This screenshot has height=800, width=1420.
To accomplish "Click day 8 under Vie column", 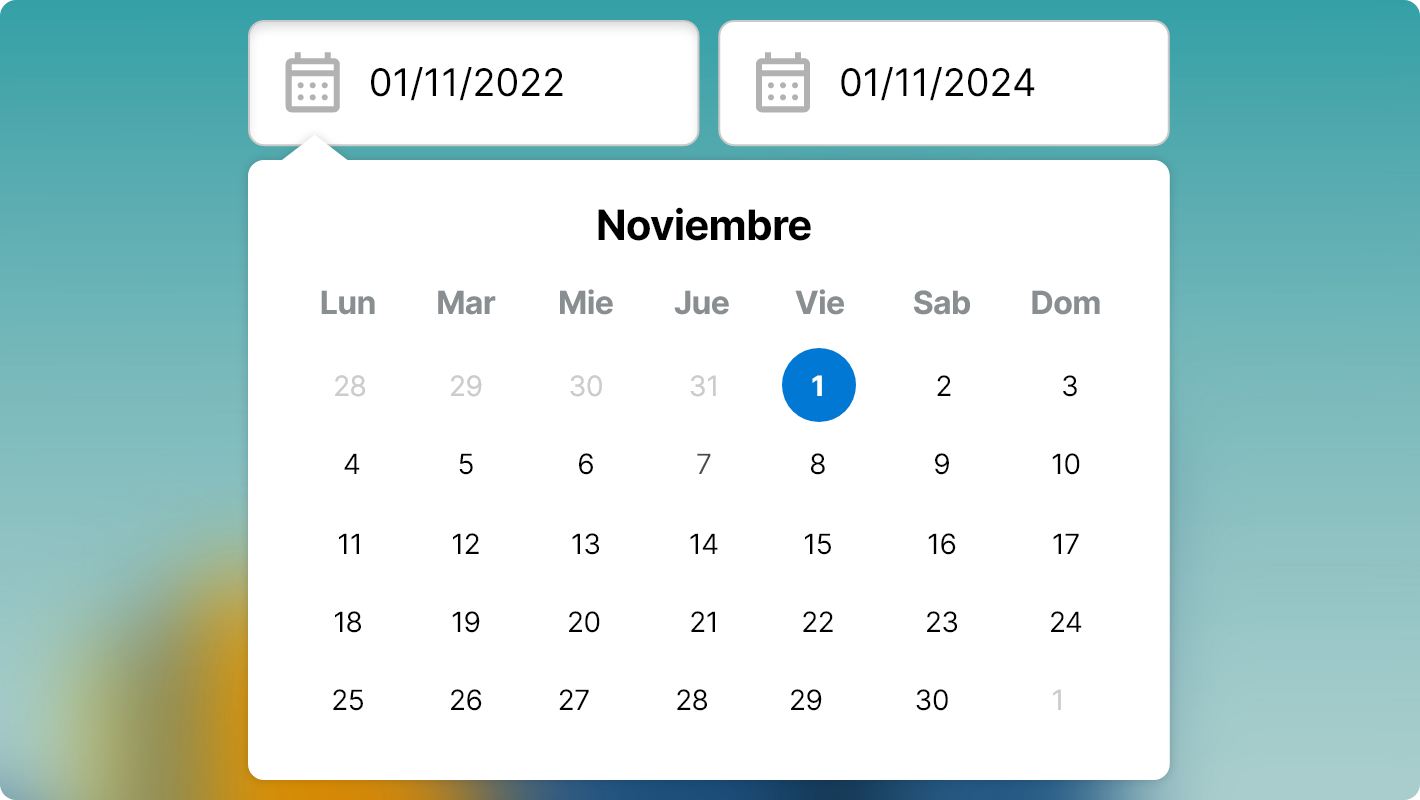I will 818,463.
